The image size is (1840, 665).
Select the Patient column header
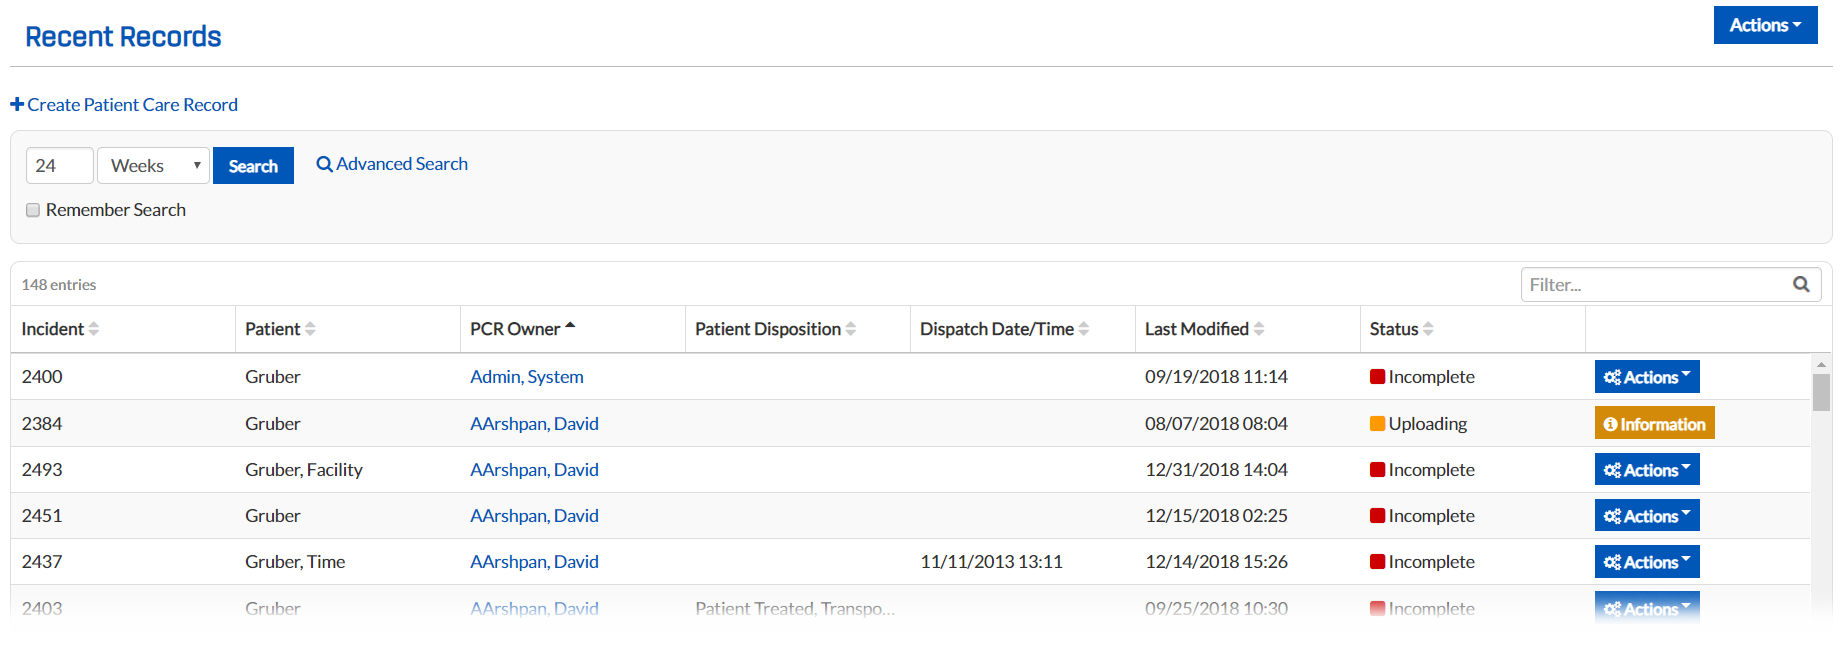(x=274, y=328)
